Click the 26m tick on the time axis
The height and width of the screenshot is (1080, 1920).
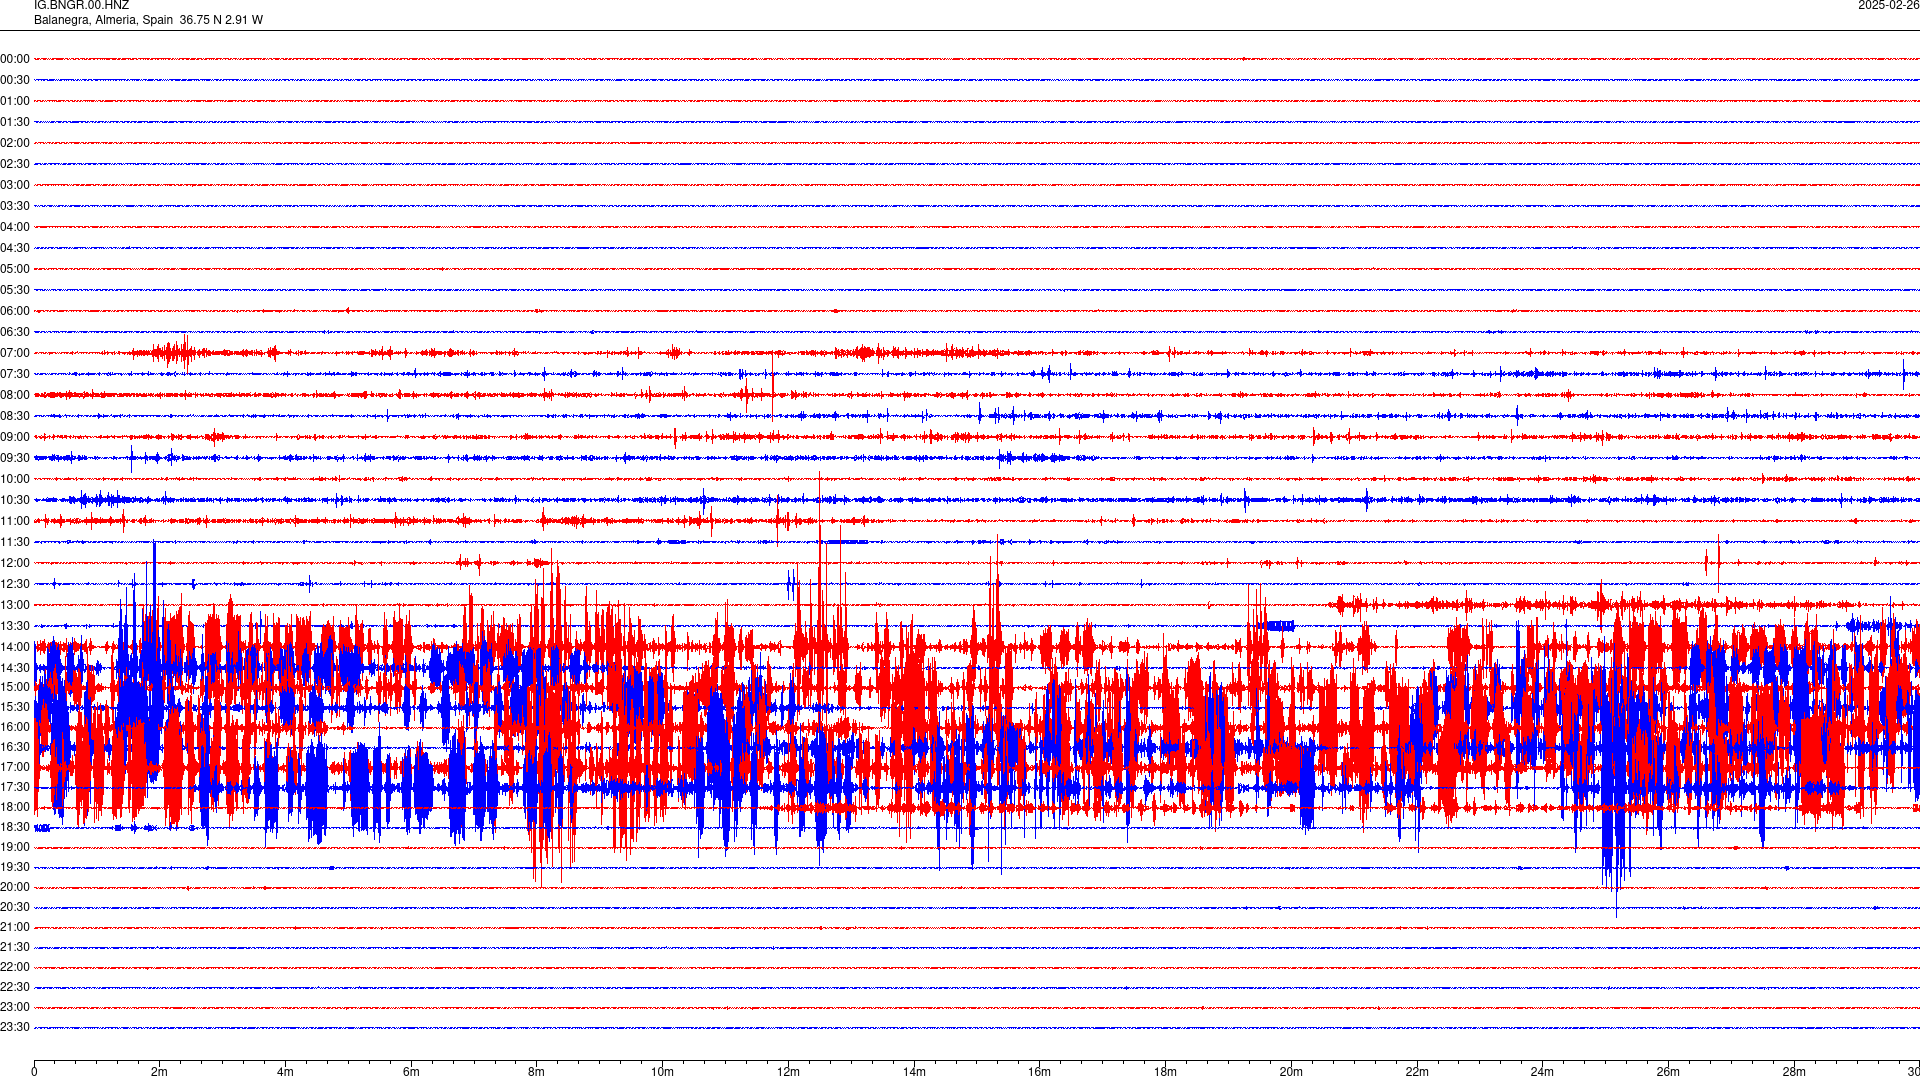(1668, 1072)
